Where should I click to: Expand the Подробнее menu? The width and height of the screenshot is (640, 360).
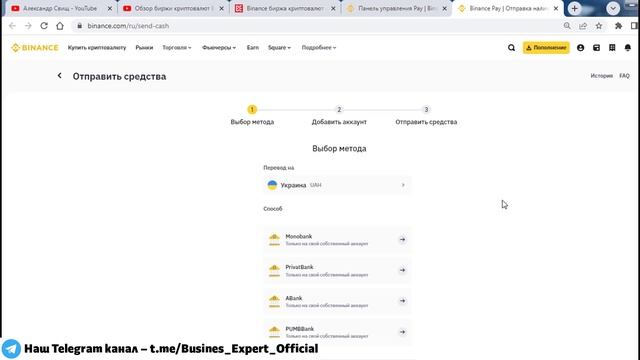click(x=319, y=48)
